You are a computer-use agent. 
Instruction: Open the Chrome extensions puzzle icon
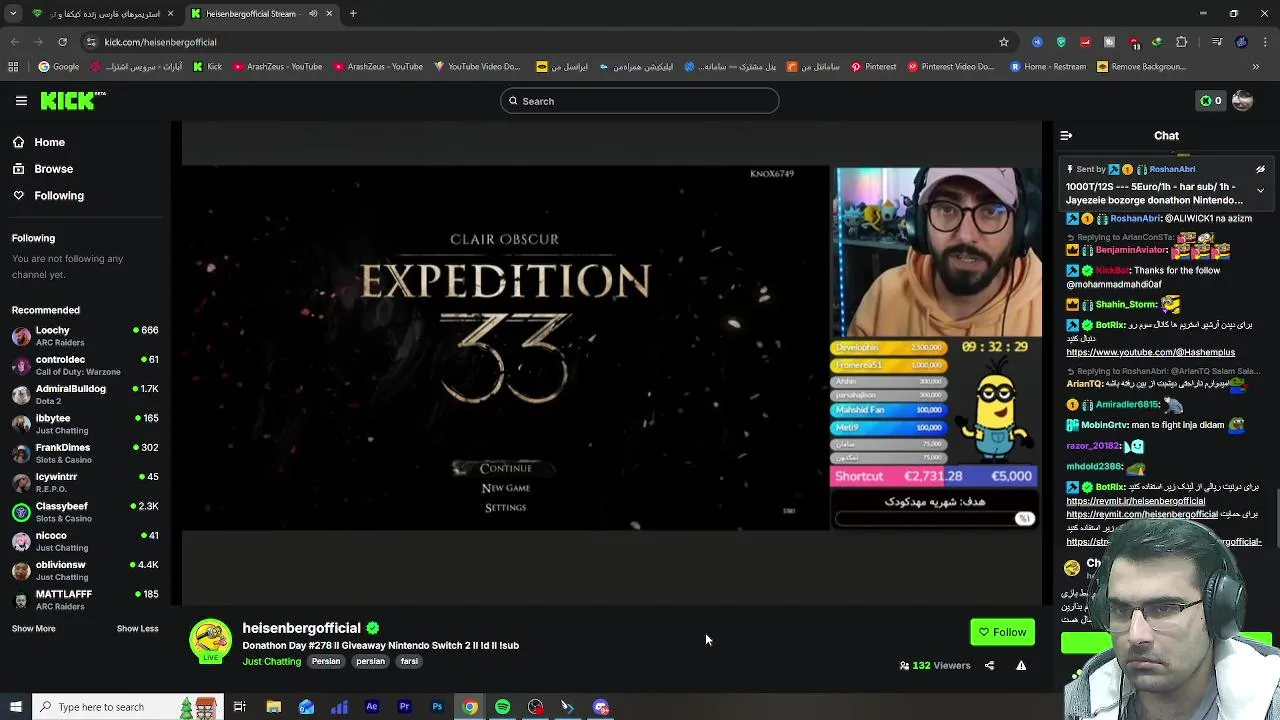click(x=1182, y=42)
